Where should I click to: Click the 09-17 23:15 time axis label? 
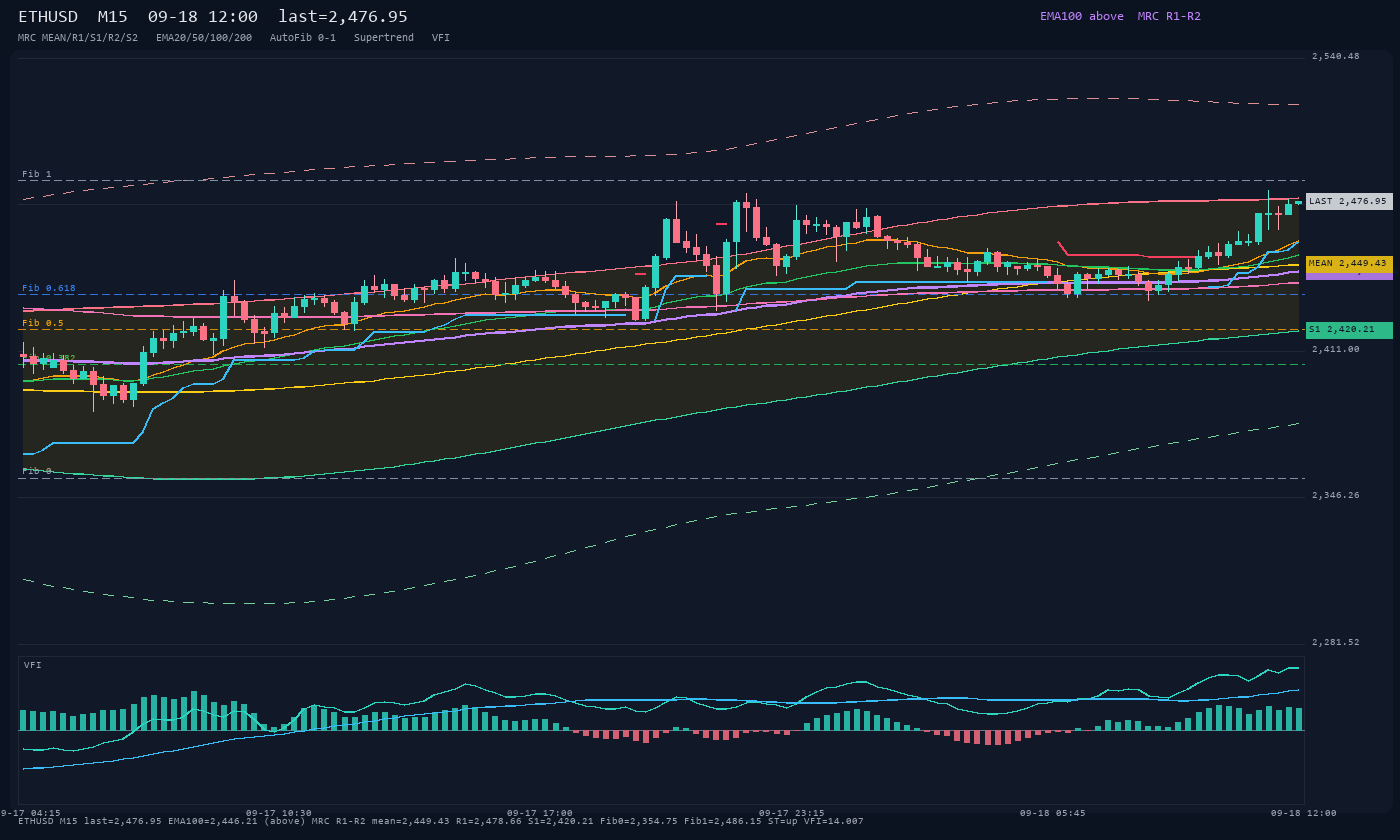coord(792,813)
